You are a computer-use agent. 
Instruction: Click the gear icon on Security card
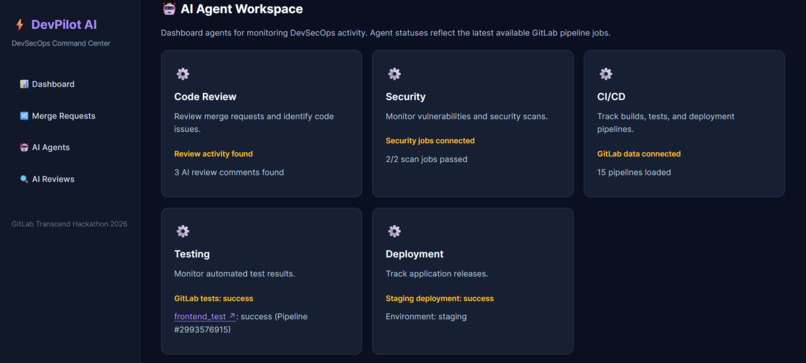tap(394, 74)
